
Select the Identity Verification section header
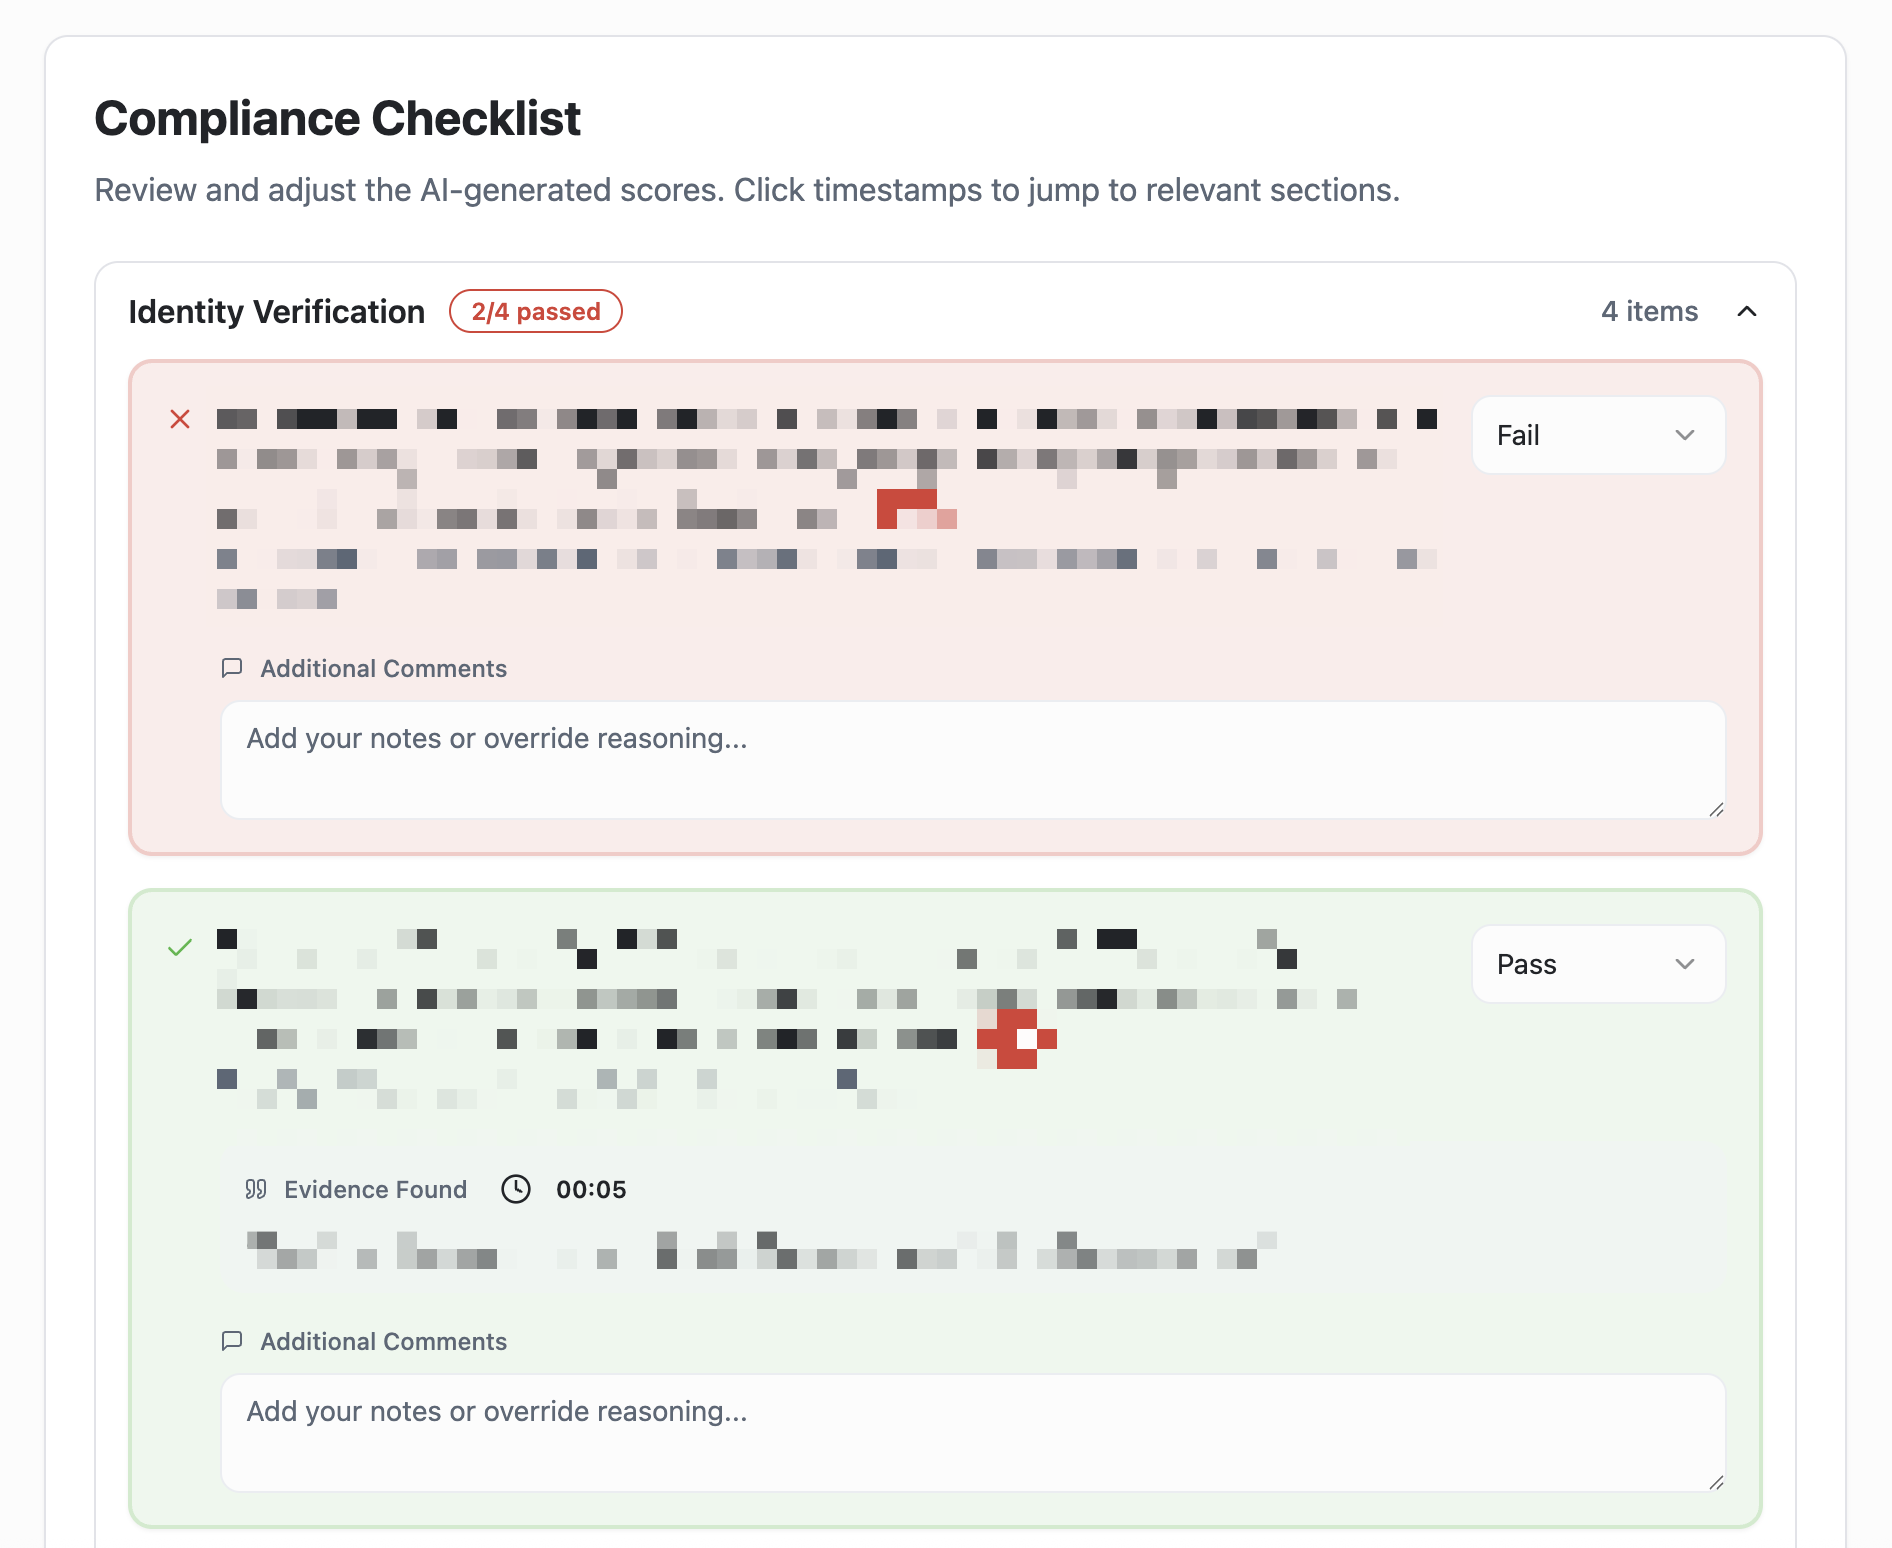[x=276, y=311]
